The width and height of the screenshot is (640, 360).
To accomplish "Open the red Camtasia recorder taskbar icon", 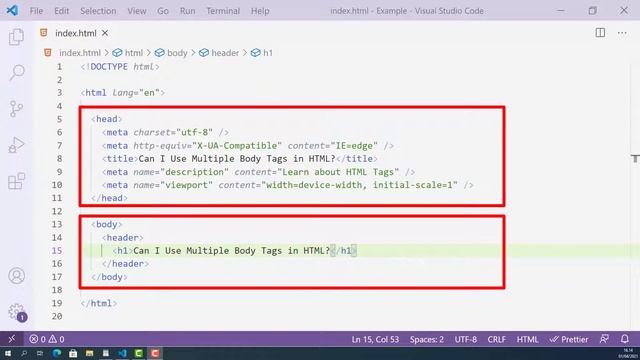I will click(155, 353).
